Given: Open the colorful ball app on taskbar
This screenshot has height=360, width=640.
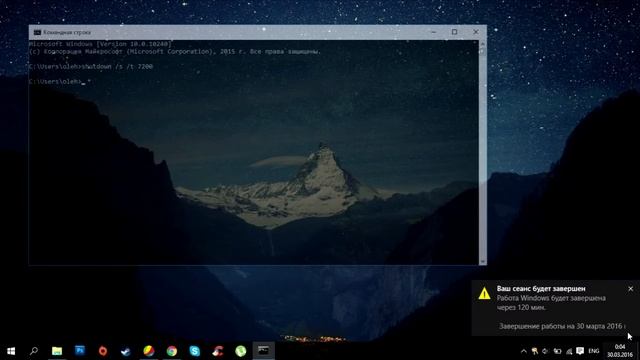Looking at the screenshot, I should (149, 351).
